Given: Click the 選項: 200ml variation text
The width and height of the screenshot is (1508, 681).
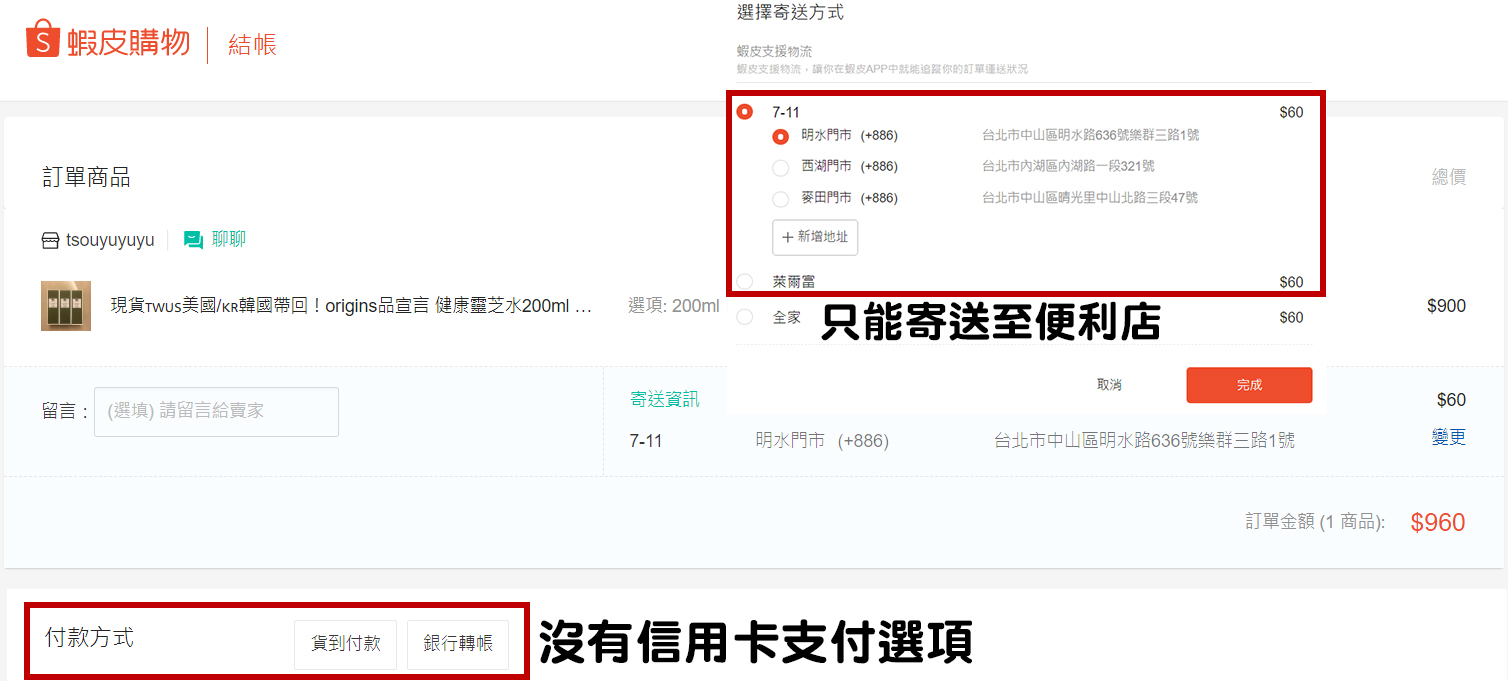Looking at the screenshot, I should (x=674, y=306).
